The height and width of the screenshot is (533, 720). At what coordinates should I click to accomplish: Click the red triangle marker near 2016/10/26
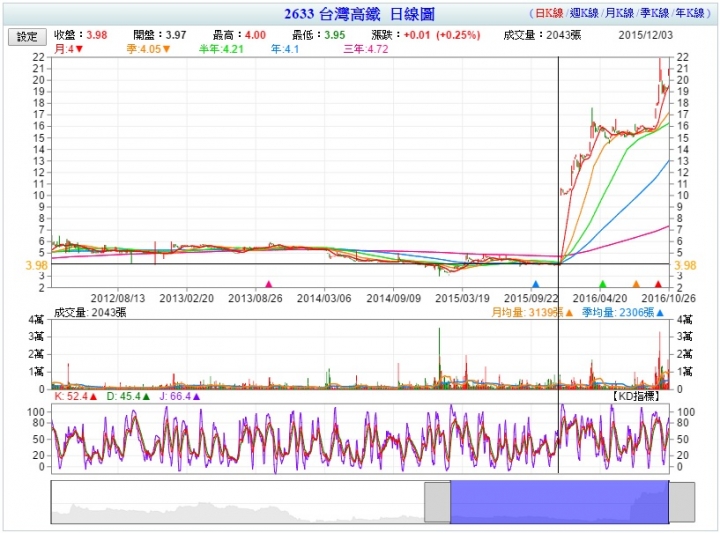pyautogui.click(x=658, y=284)
